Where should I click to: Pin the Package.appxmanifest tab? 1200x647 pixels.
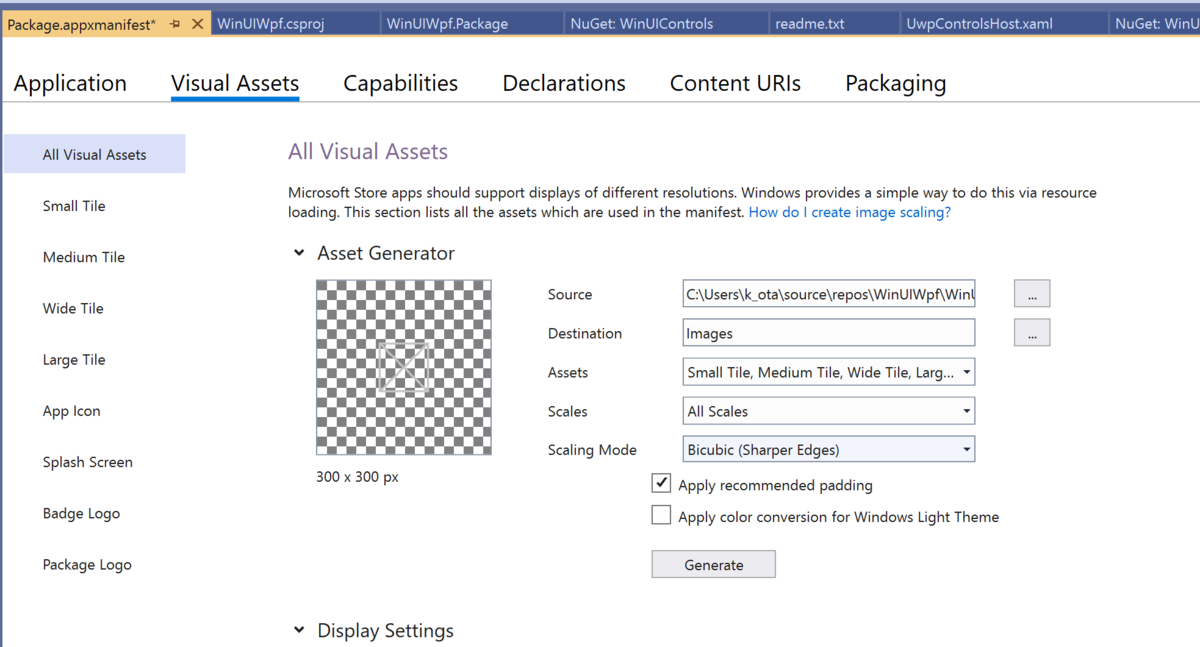click(x=175, y=24)
